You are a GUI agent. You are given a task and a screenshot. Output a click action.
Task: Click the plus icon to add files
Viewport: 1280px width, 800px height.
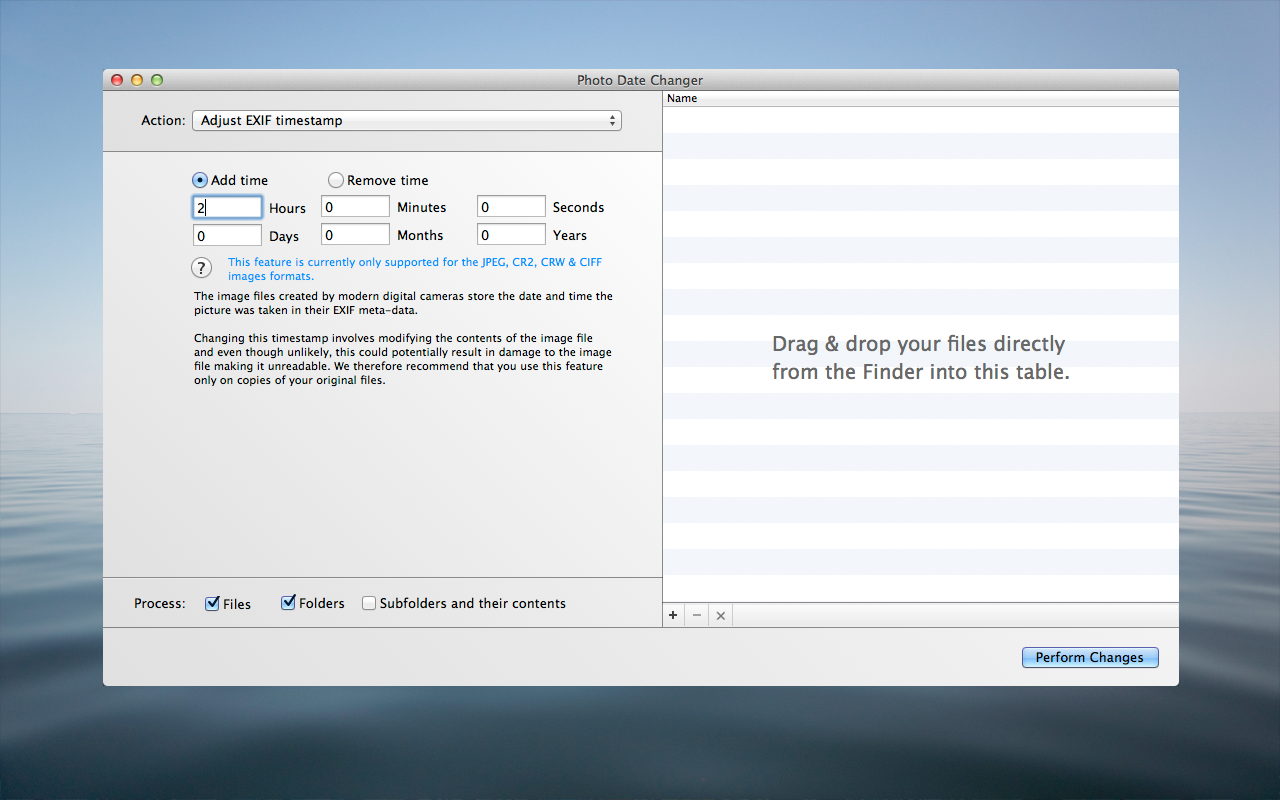click(673, 615)
